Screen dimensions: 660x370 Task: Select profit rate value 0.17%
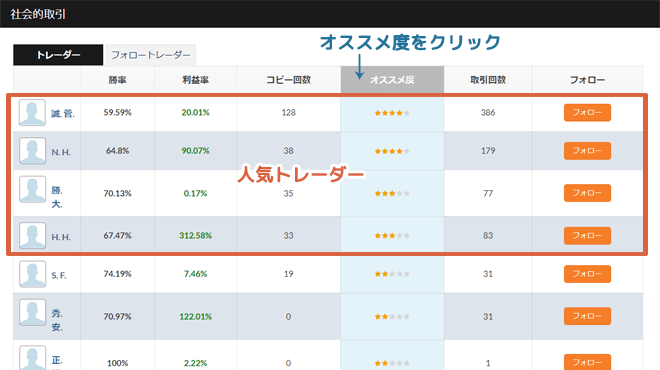pos(195,193)
